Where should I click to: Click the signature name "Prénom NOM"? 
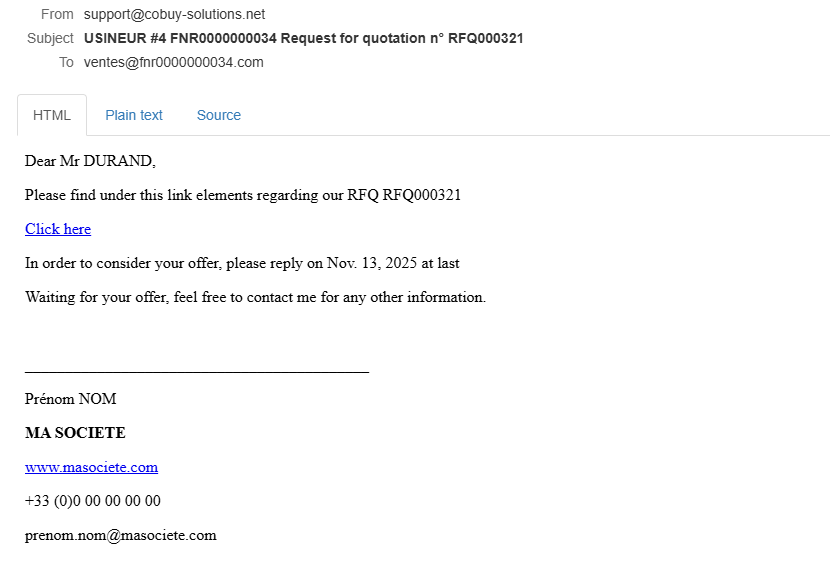point(70,399)
